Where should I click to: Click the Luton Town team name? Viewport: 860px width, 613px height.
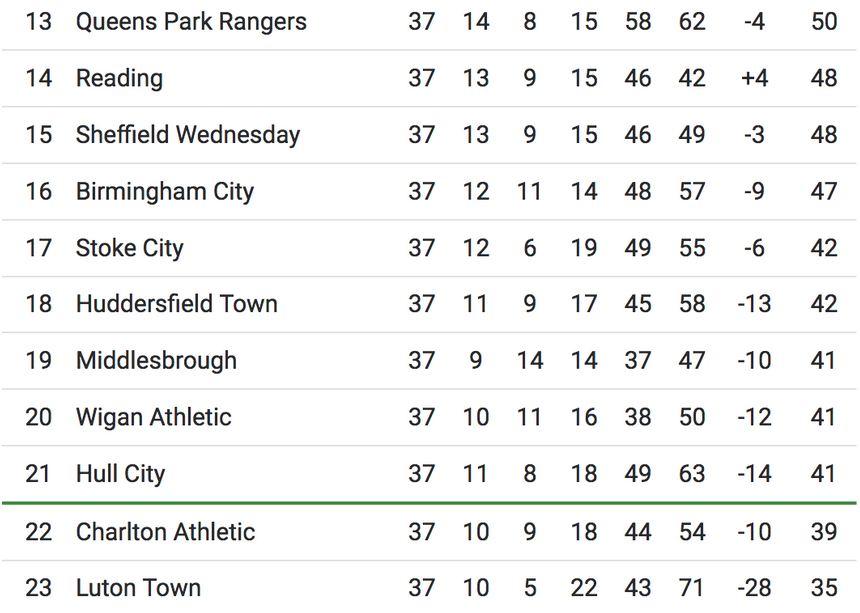tap(138, 588)
